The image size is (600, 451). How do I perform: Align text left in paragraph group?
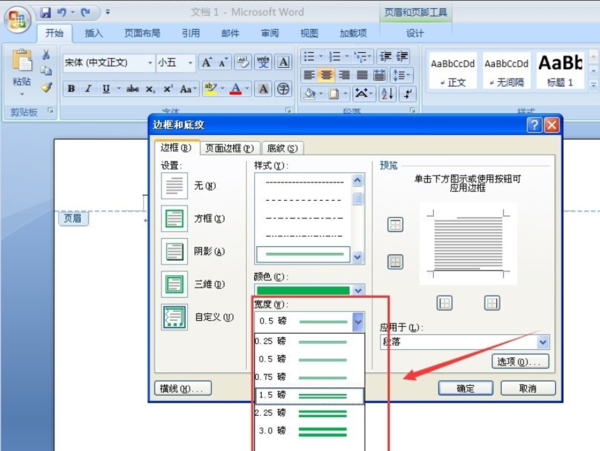[309, 75]
